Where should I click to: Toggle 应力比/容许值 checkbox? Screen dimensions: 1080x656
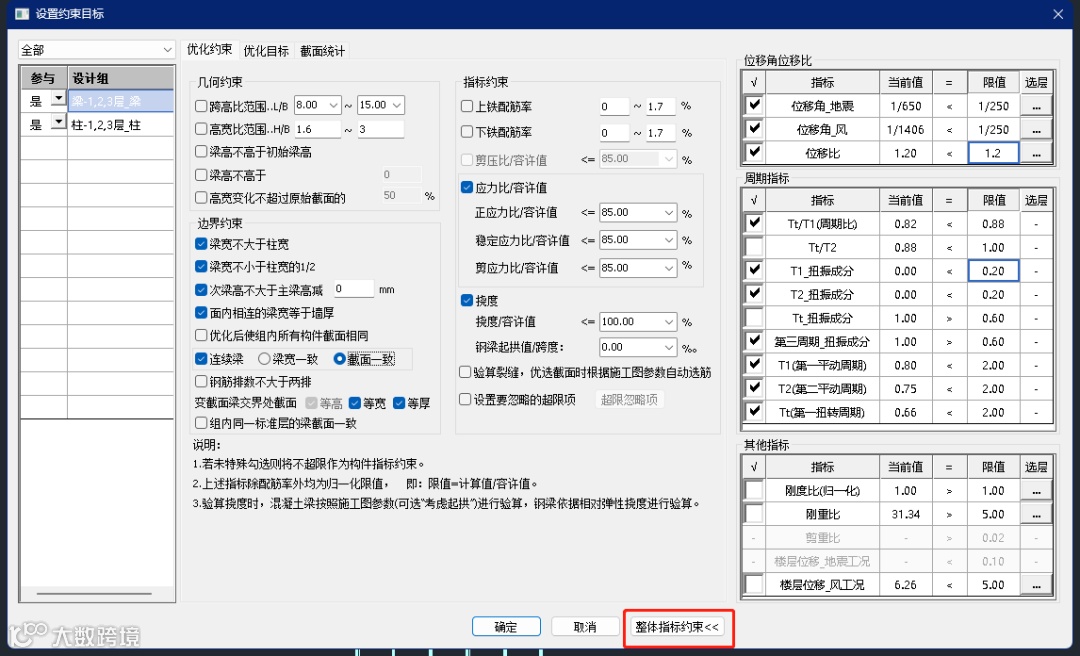click(467, 187)
